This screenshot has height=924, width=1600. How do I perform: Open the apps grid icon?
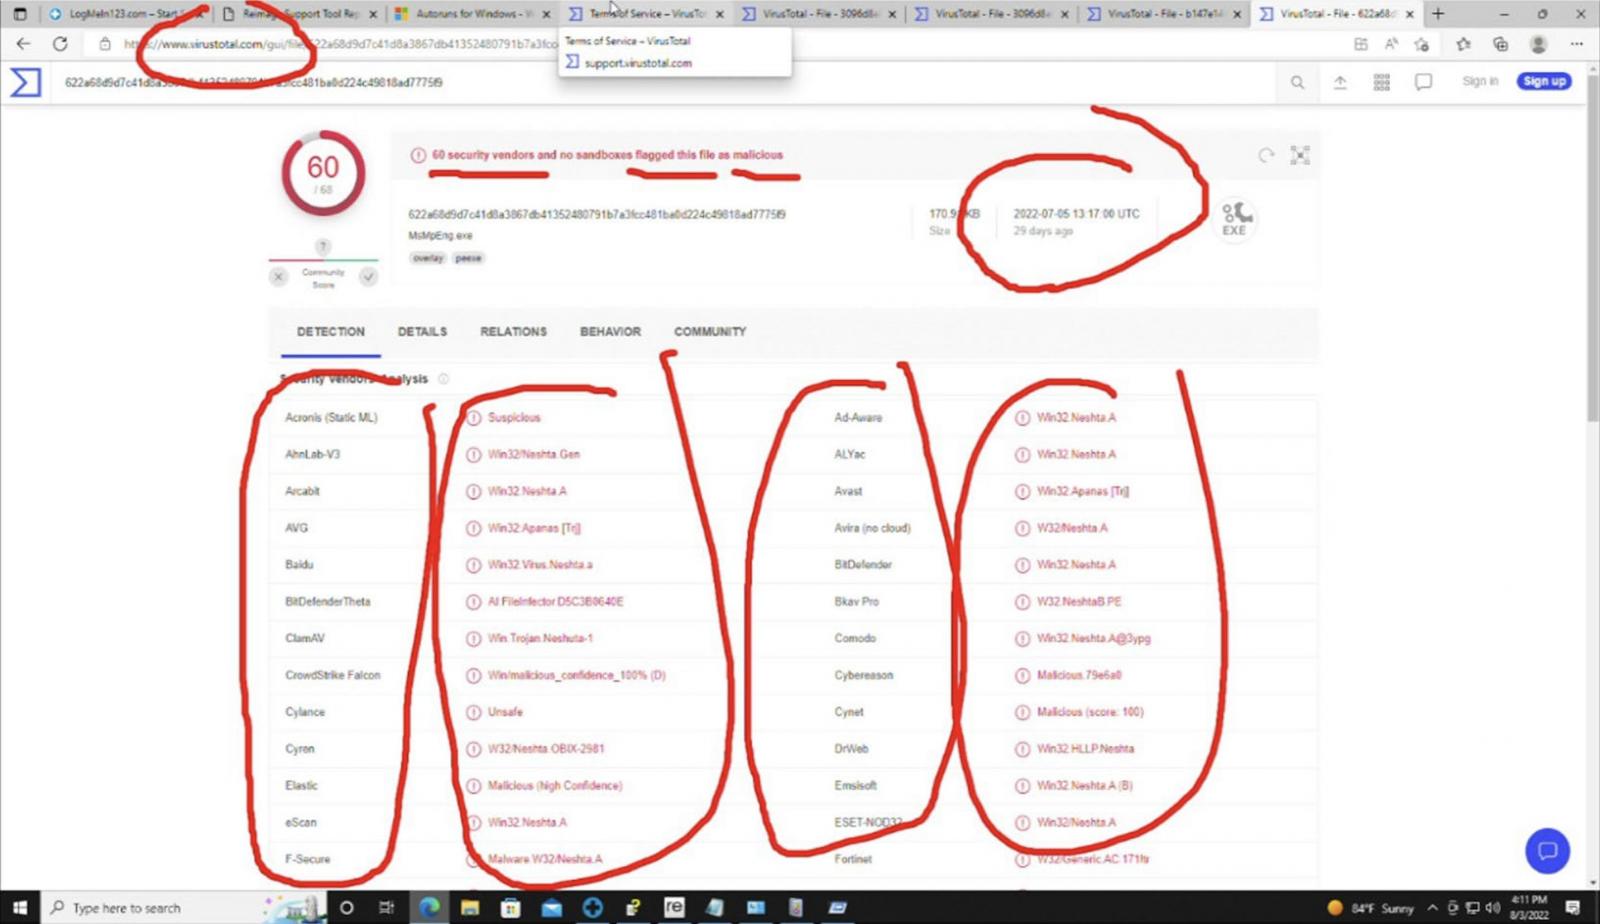point(1381,82)
